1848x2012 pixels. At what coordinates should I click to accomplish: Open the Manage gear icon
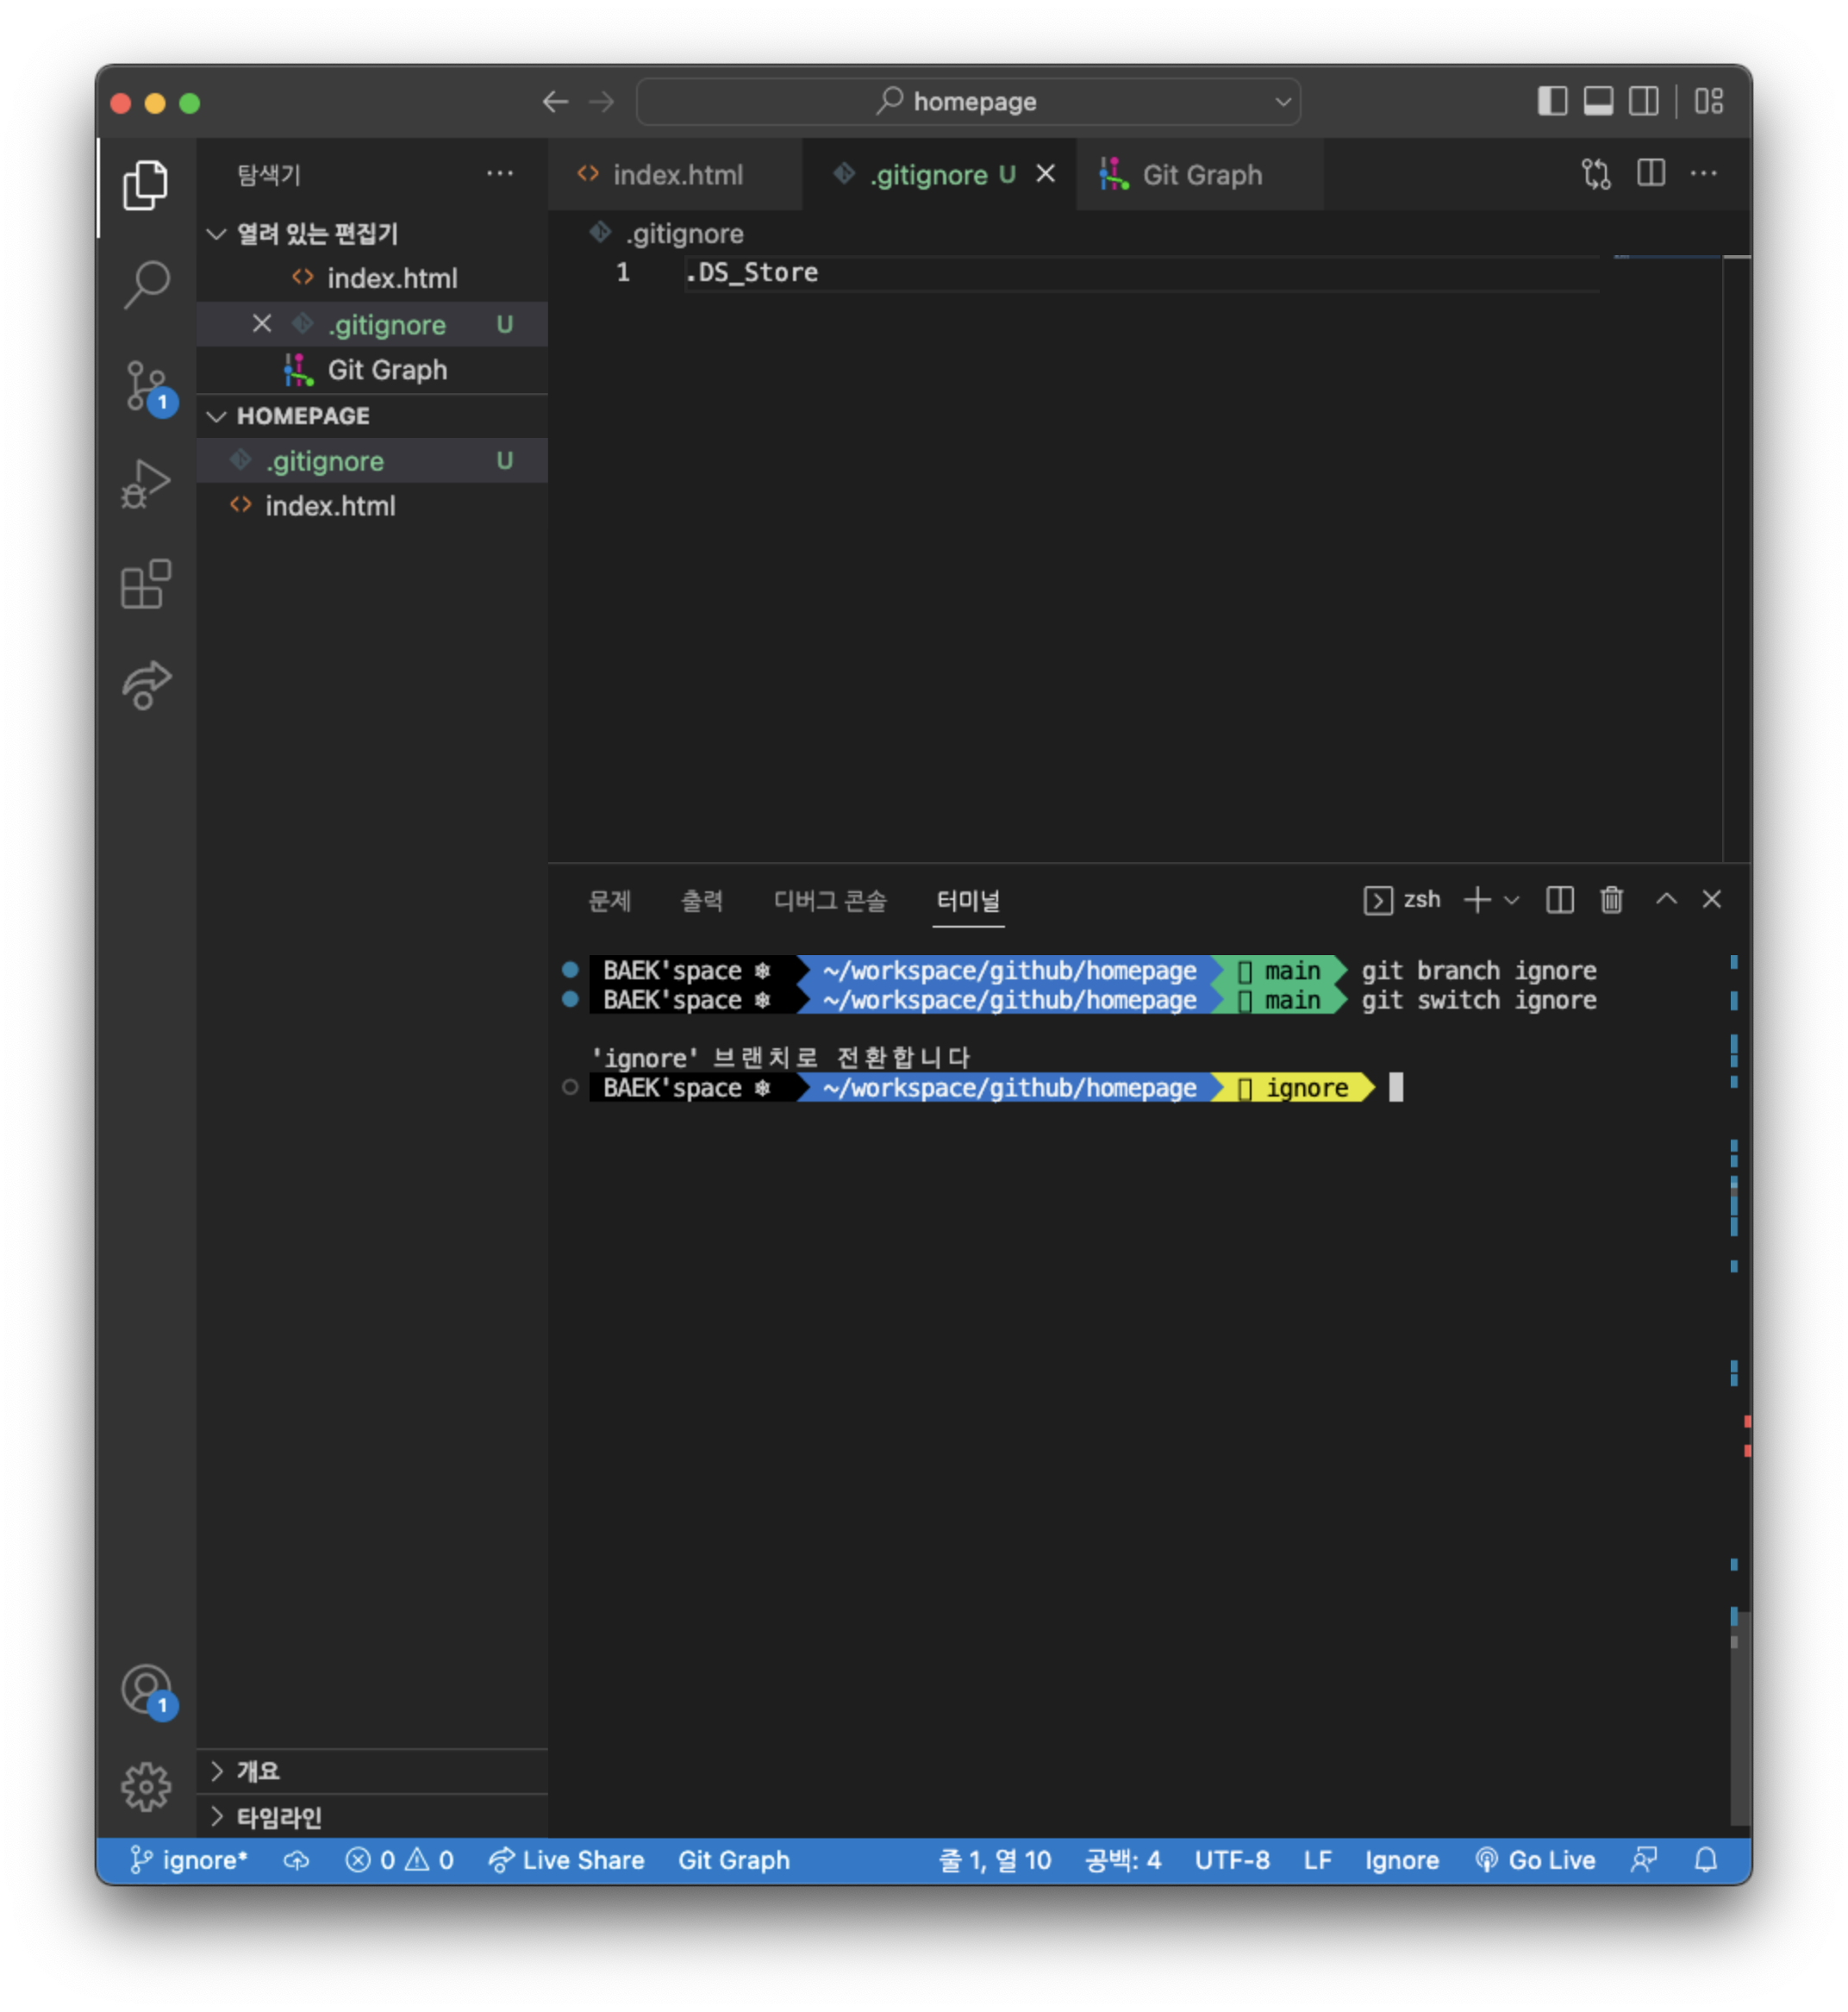147,1787
